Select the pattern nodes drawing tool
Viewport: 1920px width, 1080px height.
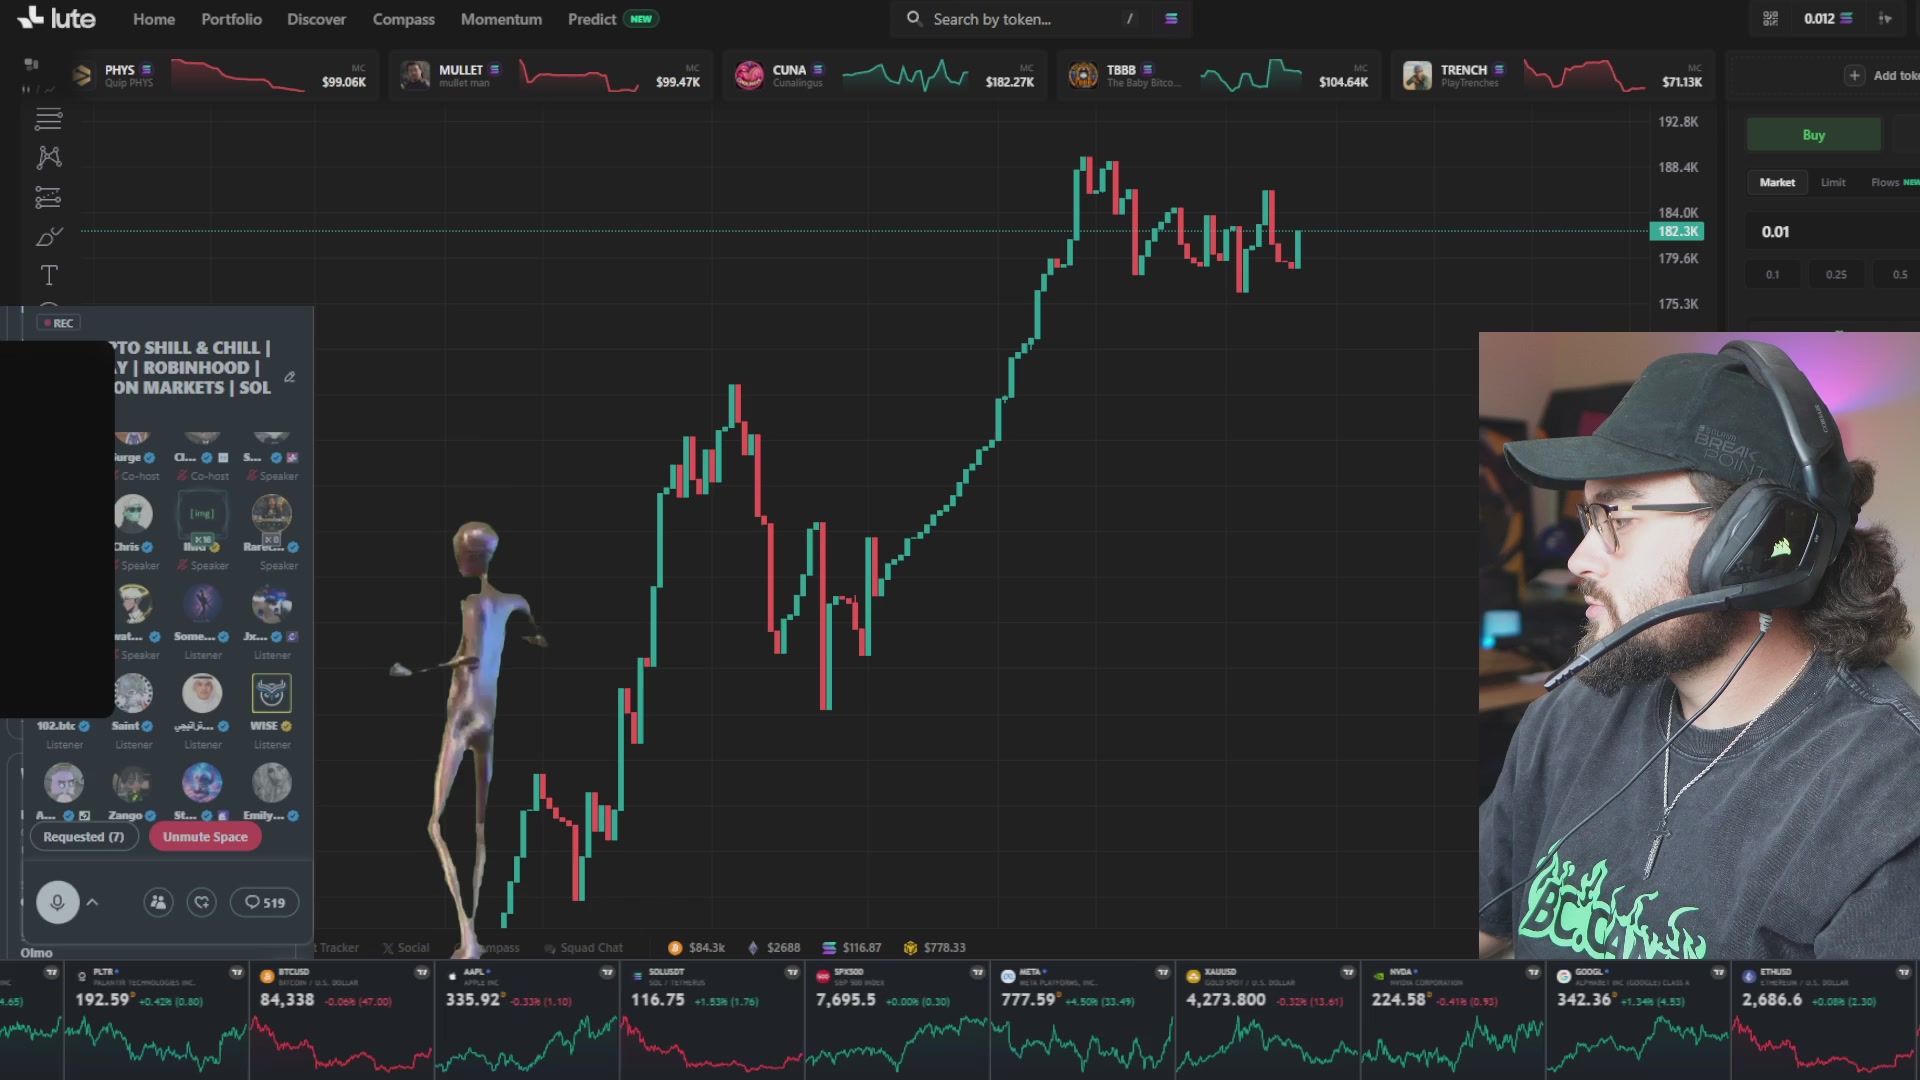(x=48, y=157)
